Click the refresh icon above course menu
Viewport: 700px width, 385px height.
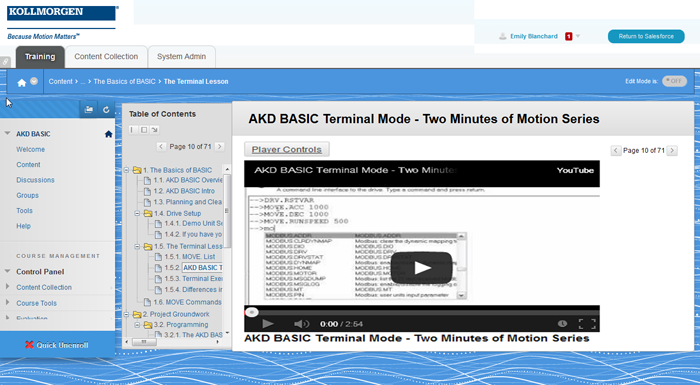pos(106,109)
